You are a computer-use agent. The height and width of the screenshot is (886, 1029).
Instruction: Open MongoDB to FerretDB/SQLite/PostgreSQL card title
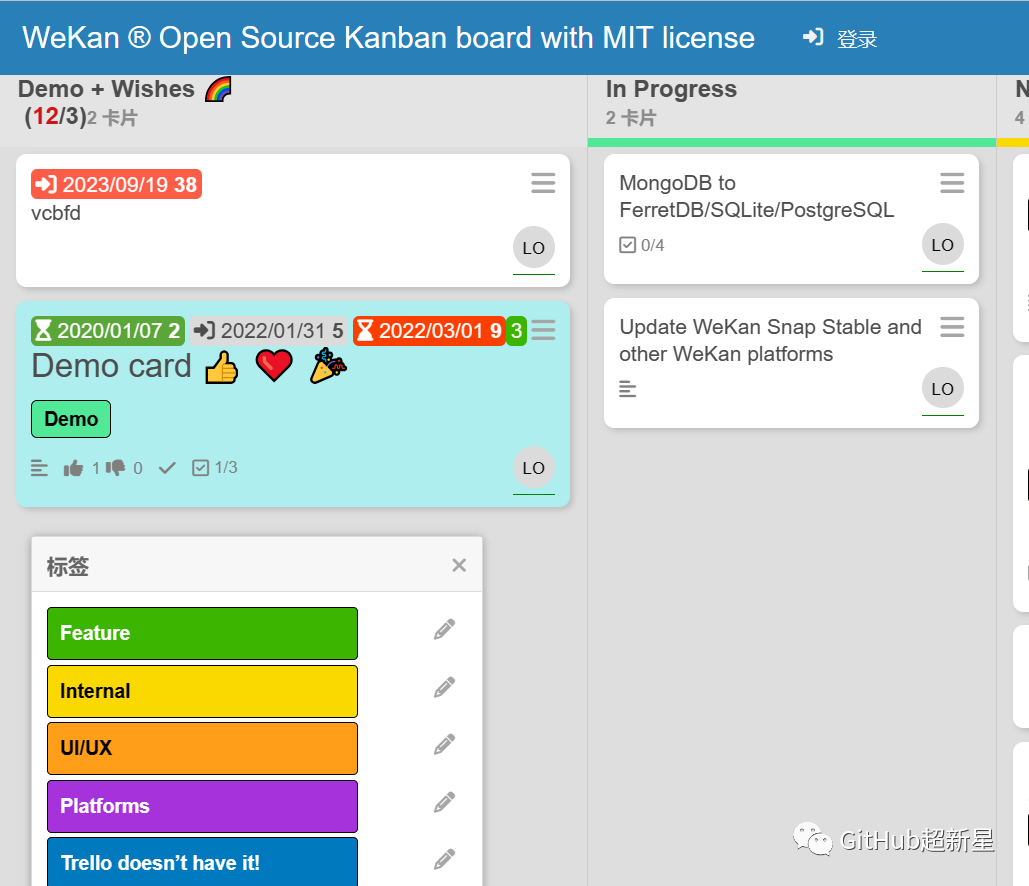click(x=757, y=196)
